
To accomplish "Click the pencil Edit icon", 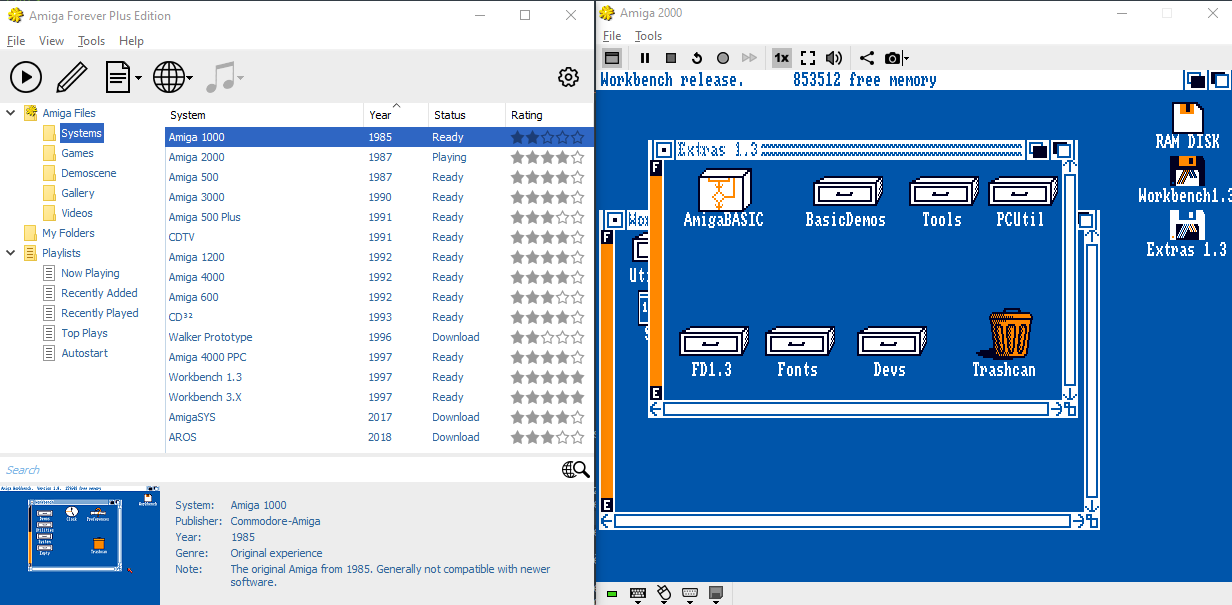I will pyautogui.click(x=71, y=77).
